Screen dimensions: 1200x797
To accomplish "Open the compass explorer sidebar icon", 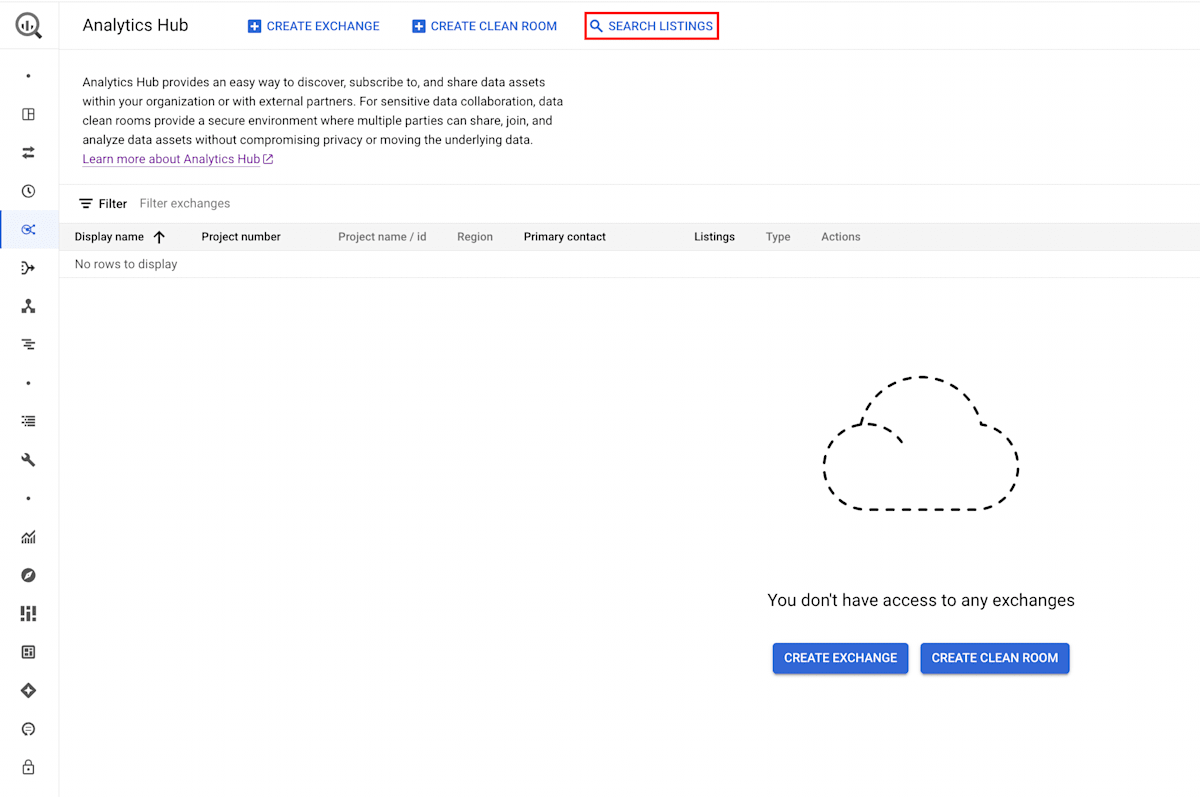I will (x=28, y=575).
